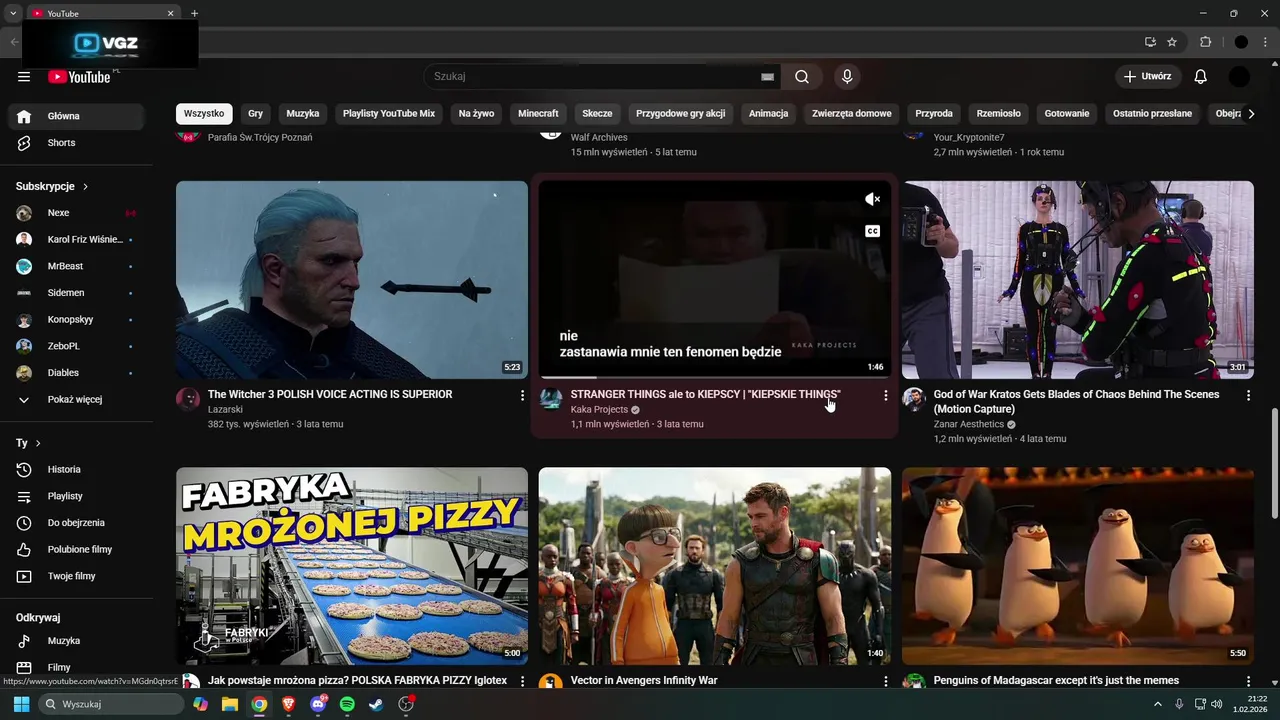Open Muzyka under Odkrywaj
Image resolution: width=1280 pixels, height=720 pixels.
[x=76, y=641]
